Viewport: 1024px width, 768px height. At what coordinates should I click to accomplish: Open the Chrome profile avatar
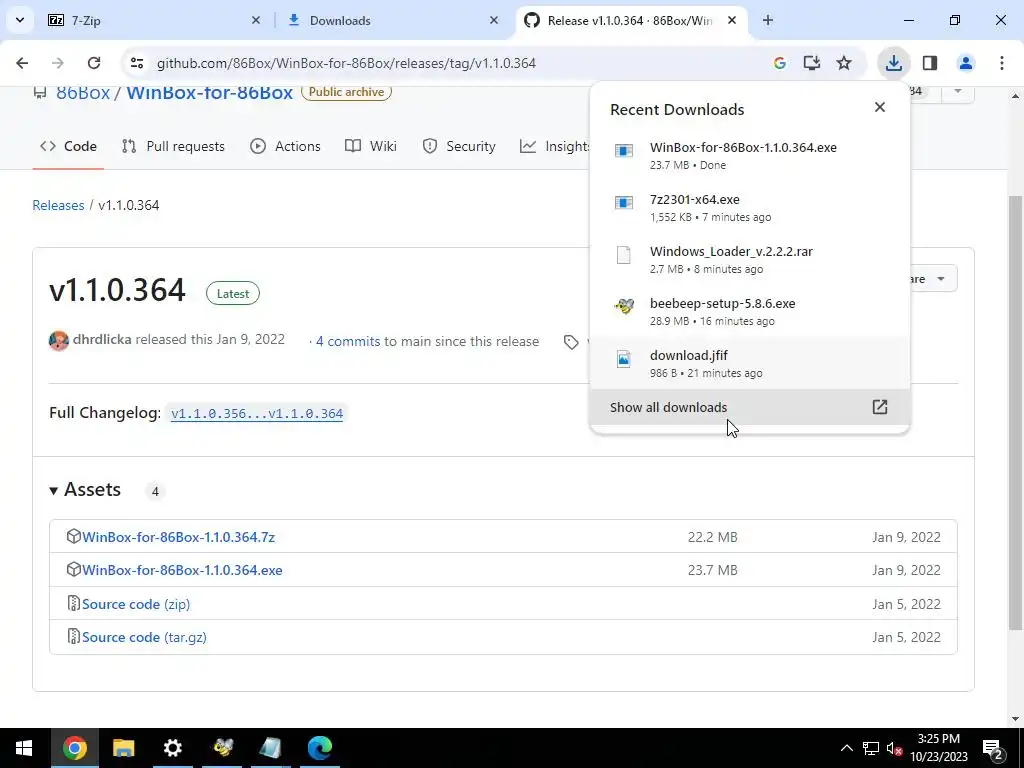pyautogui.click(x=965, y=63)
